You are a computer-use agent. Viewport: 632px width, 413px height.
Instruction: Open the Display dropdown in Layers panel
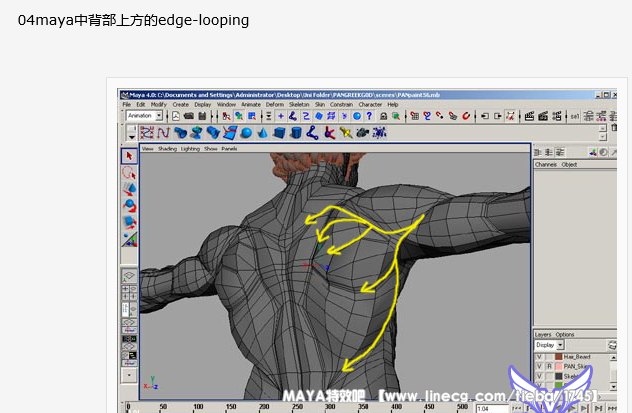click(x=549, y=345)
